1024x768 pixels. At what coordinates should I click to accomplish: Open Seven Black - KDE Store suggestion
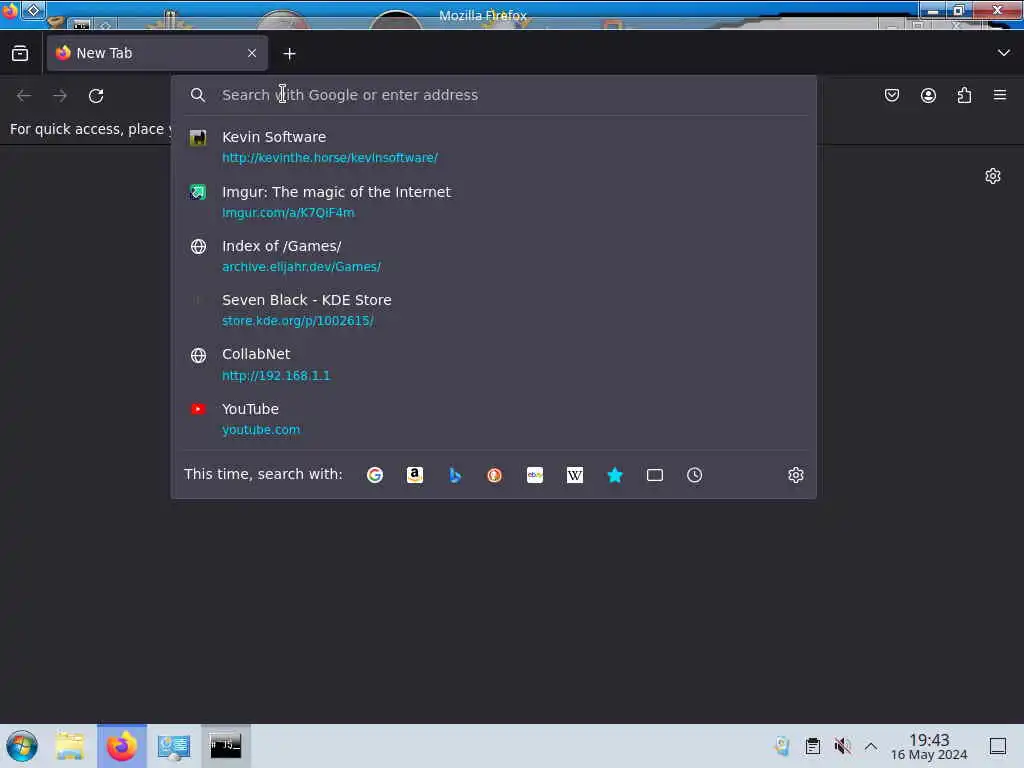494,310
